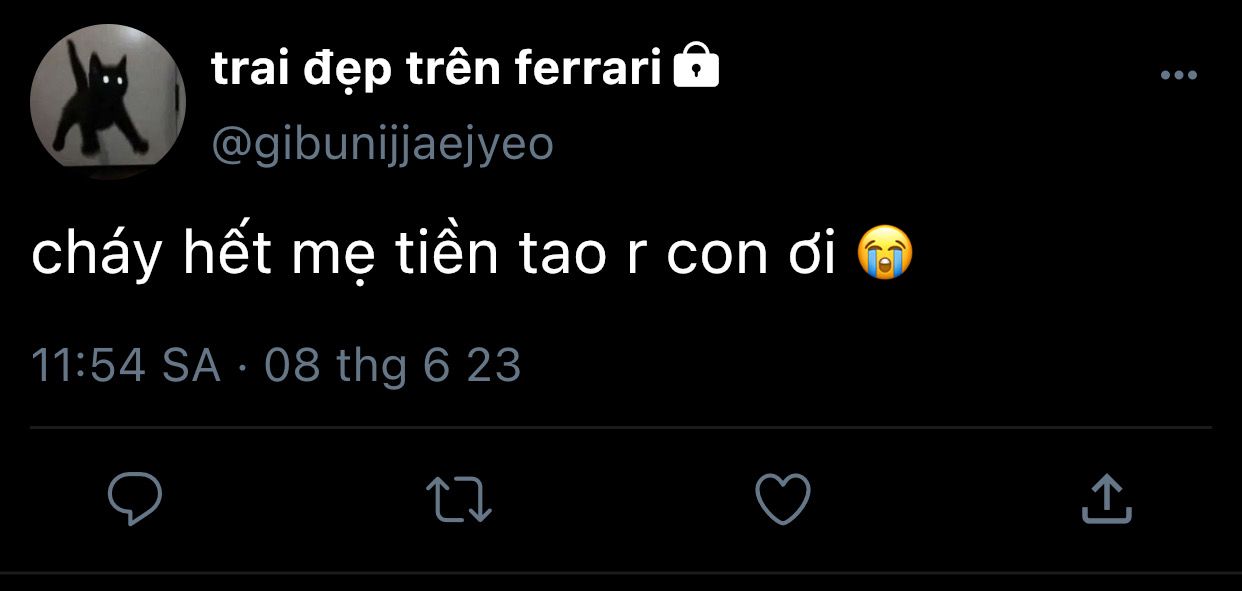Retweet this post using the arrows icon

click(459, 499)
